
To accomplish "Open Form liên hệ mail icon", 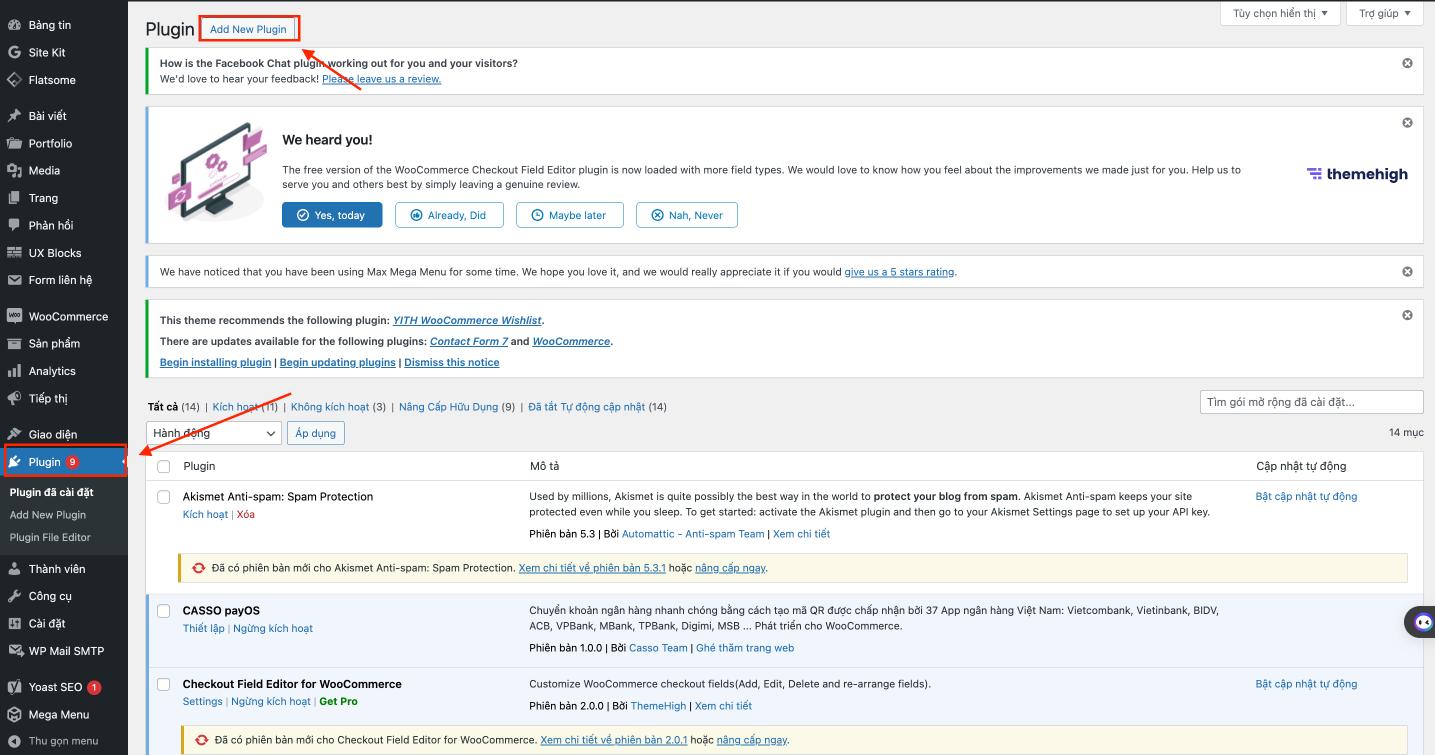I will point(14,280).
